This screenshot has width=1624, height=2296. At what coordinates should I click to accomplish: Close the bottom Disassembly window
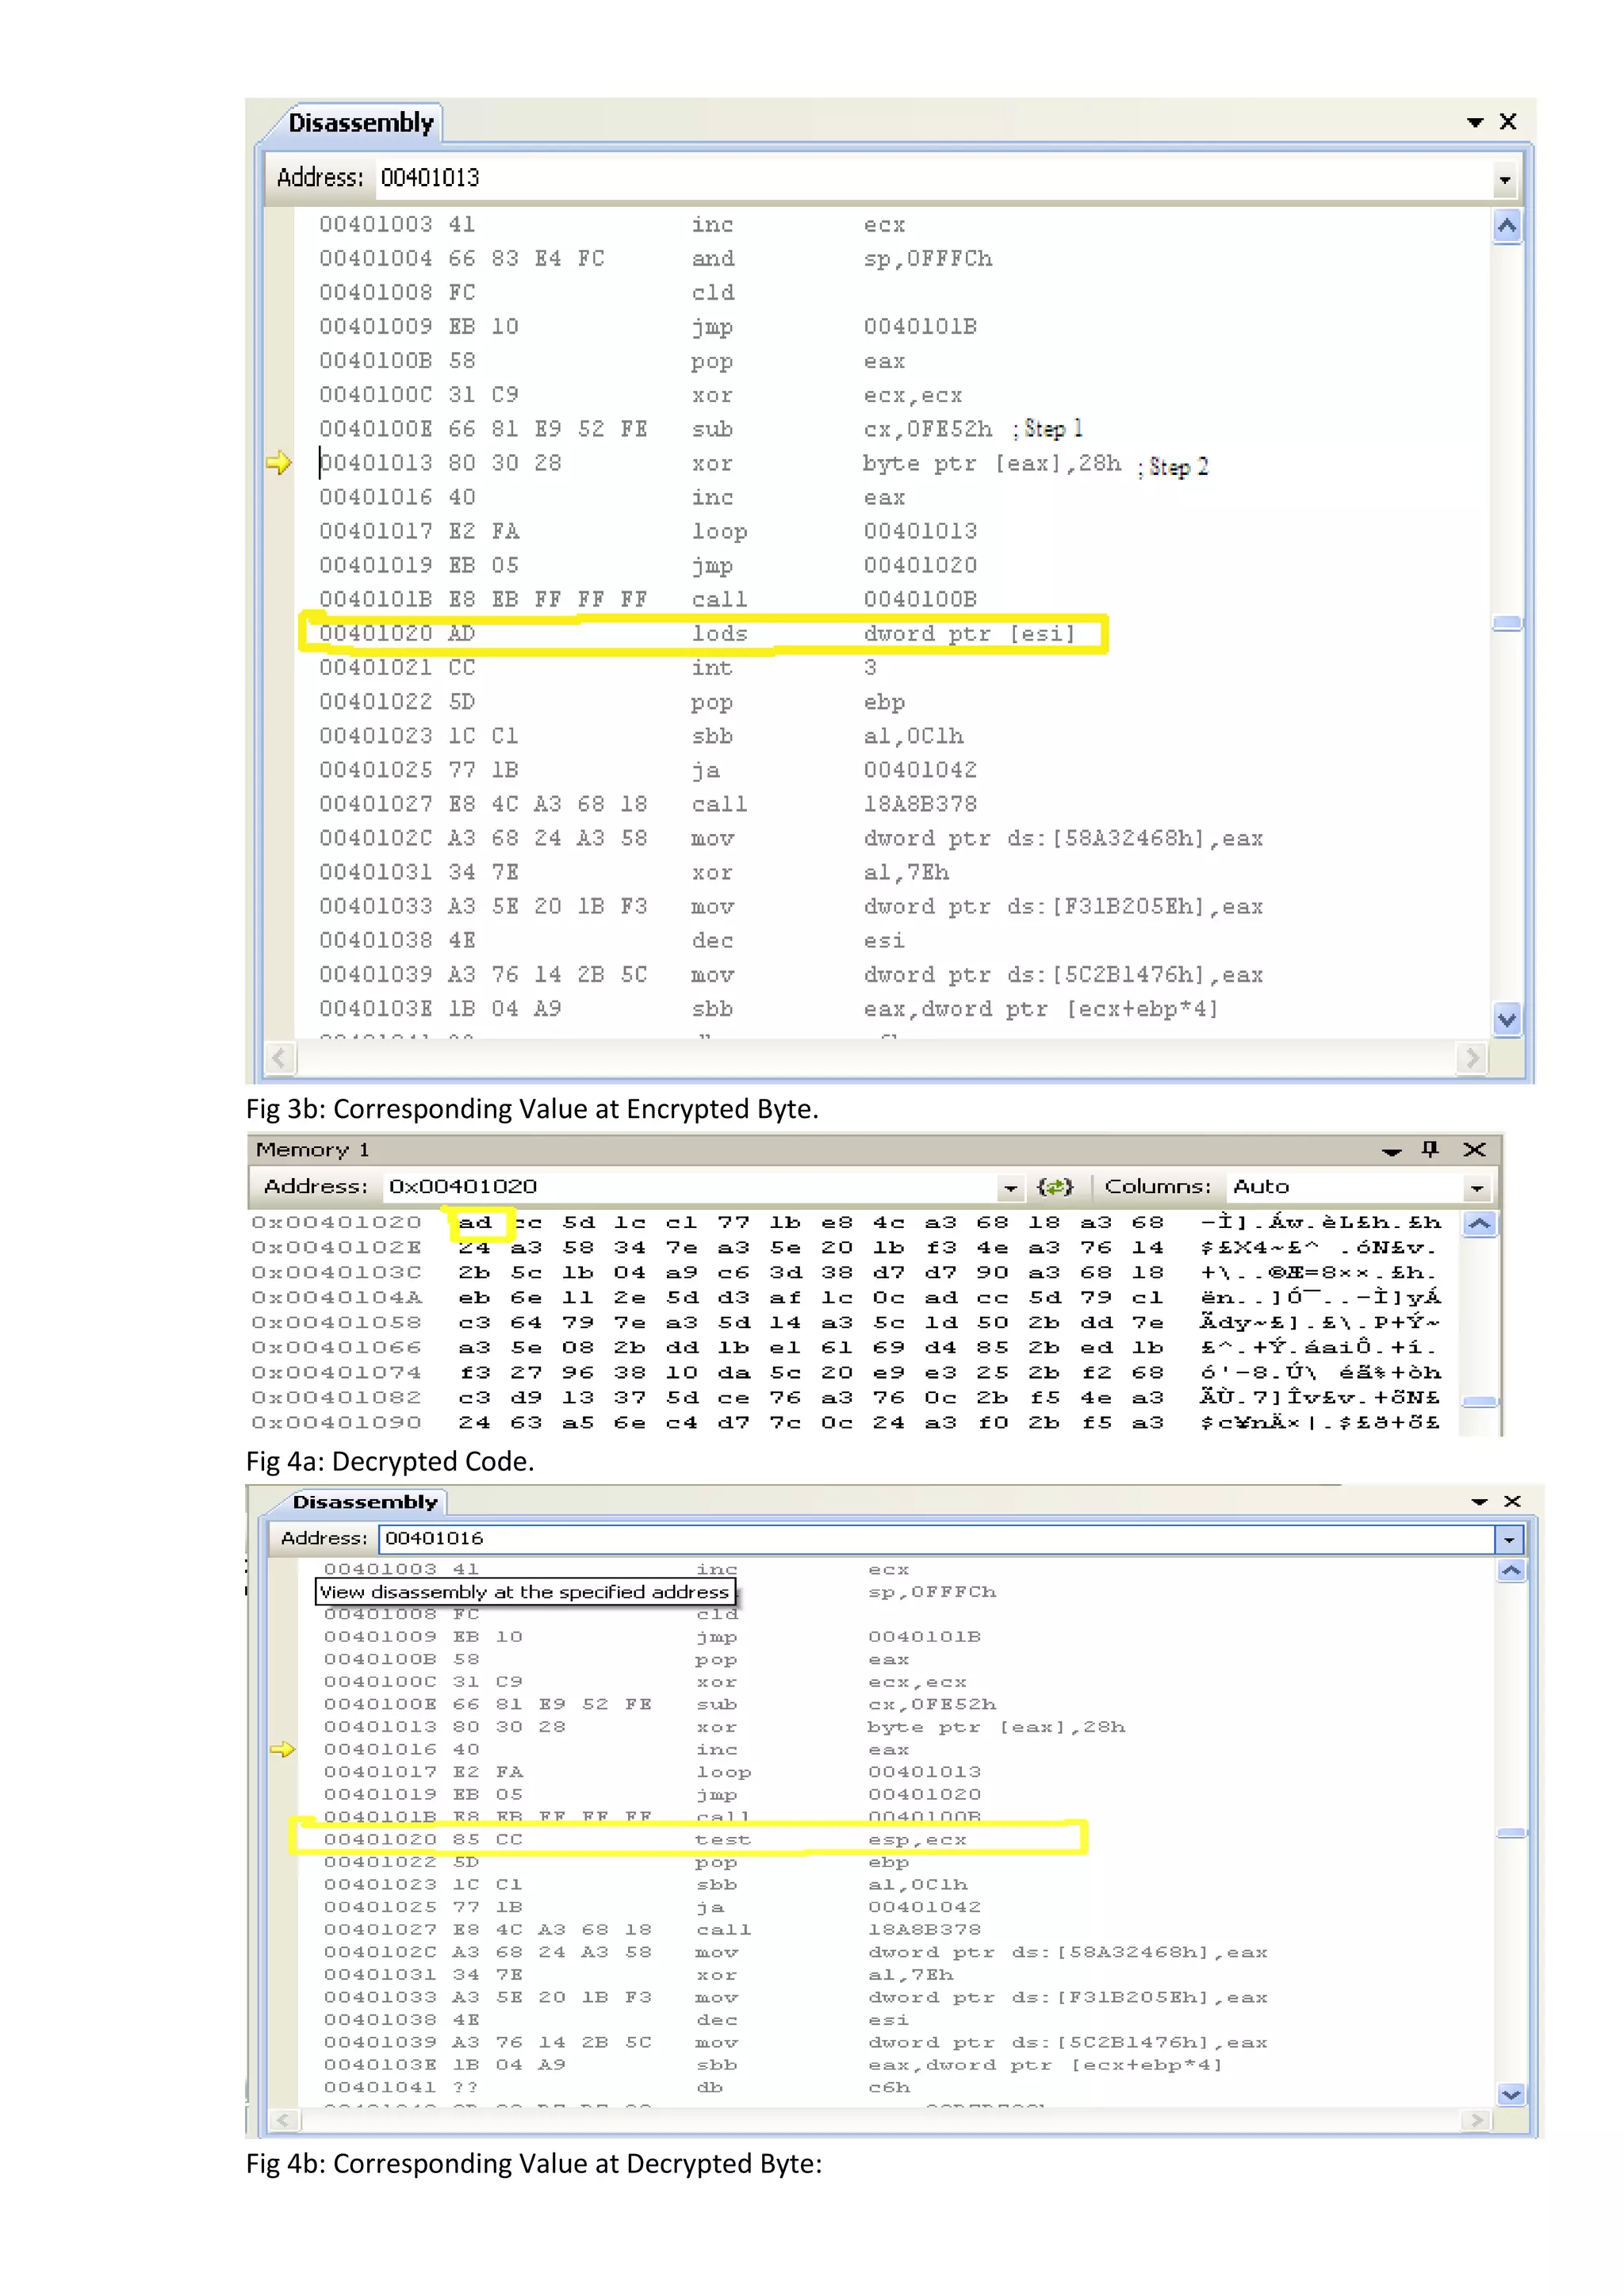pos(1512,1501)
